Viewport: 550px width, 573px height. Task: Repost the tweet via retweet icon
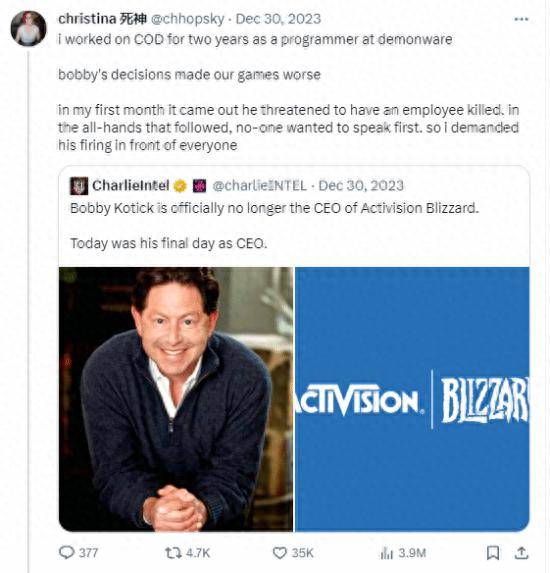point(173,553)
